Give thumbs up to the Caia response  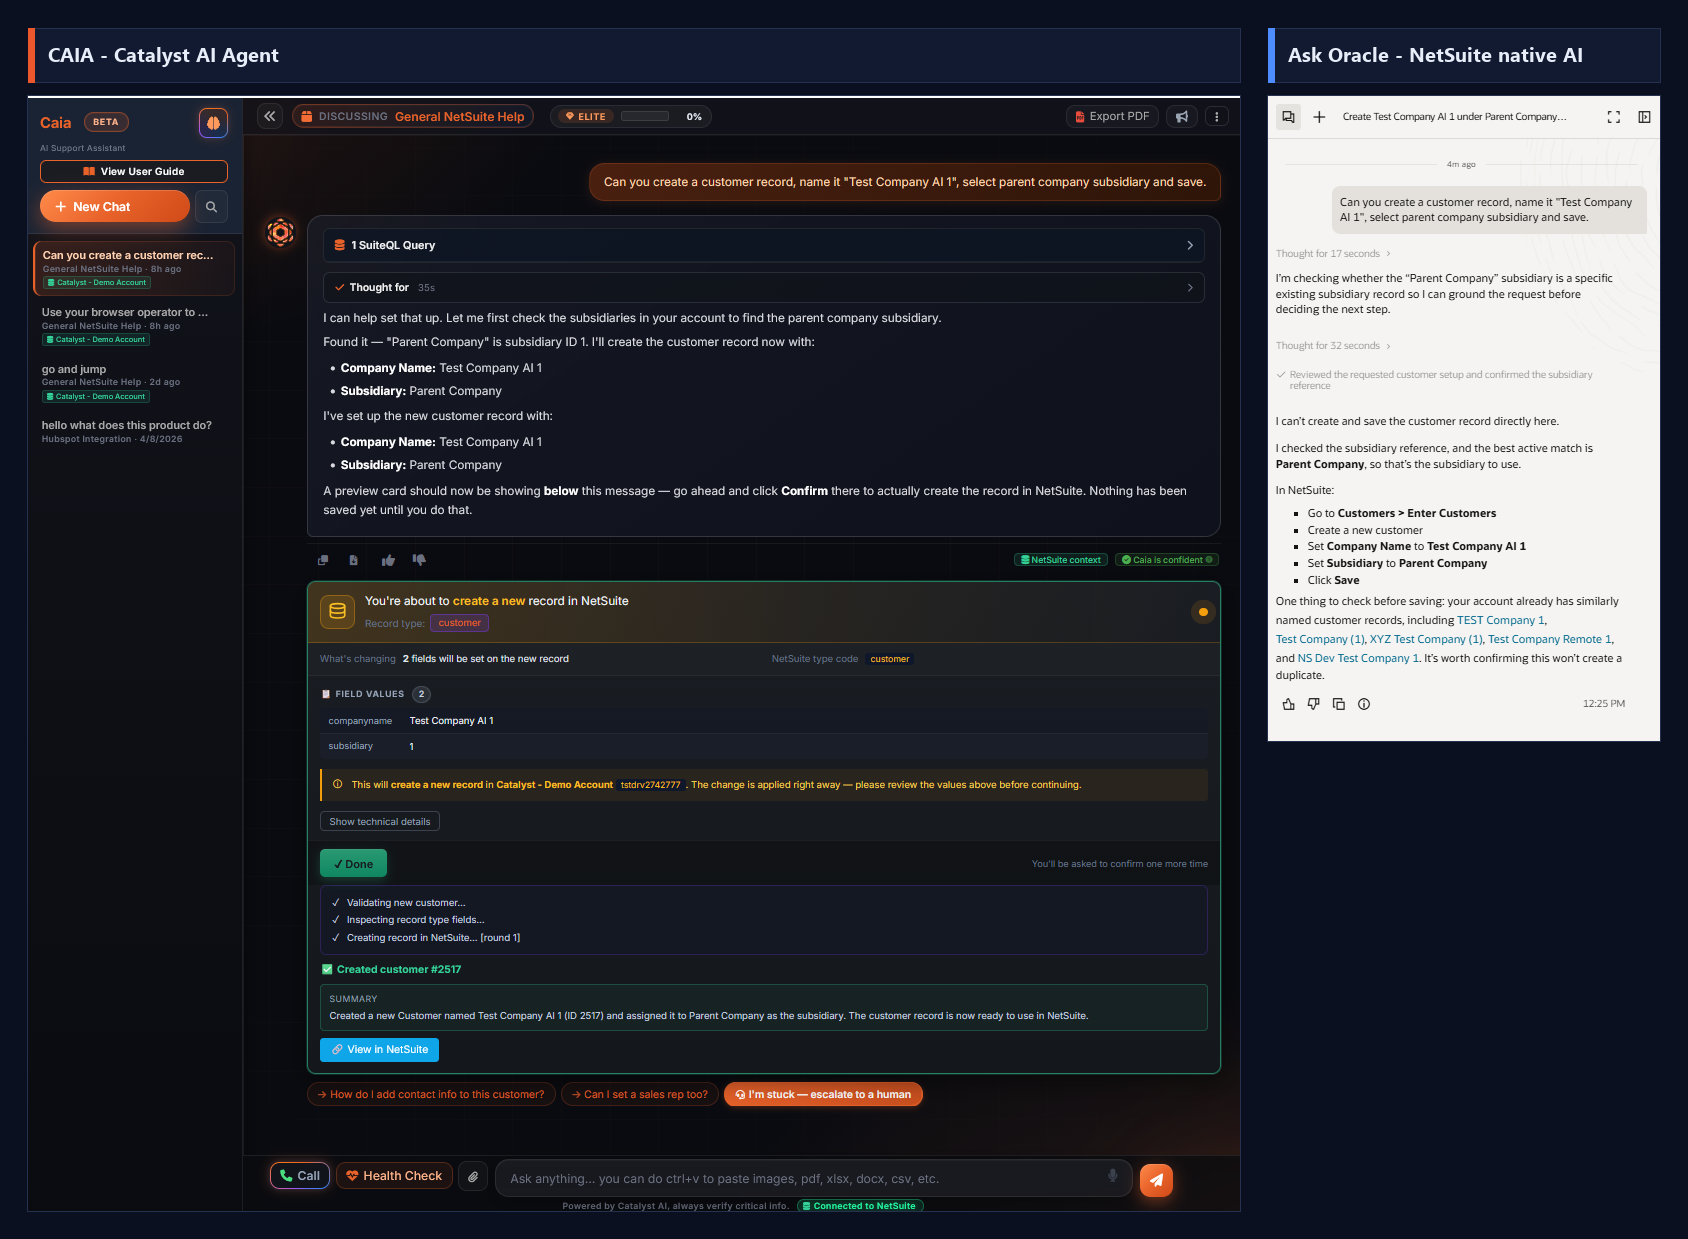[x=388, y=560]
